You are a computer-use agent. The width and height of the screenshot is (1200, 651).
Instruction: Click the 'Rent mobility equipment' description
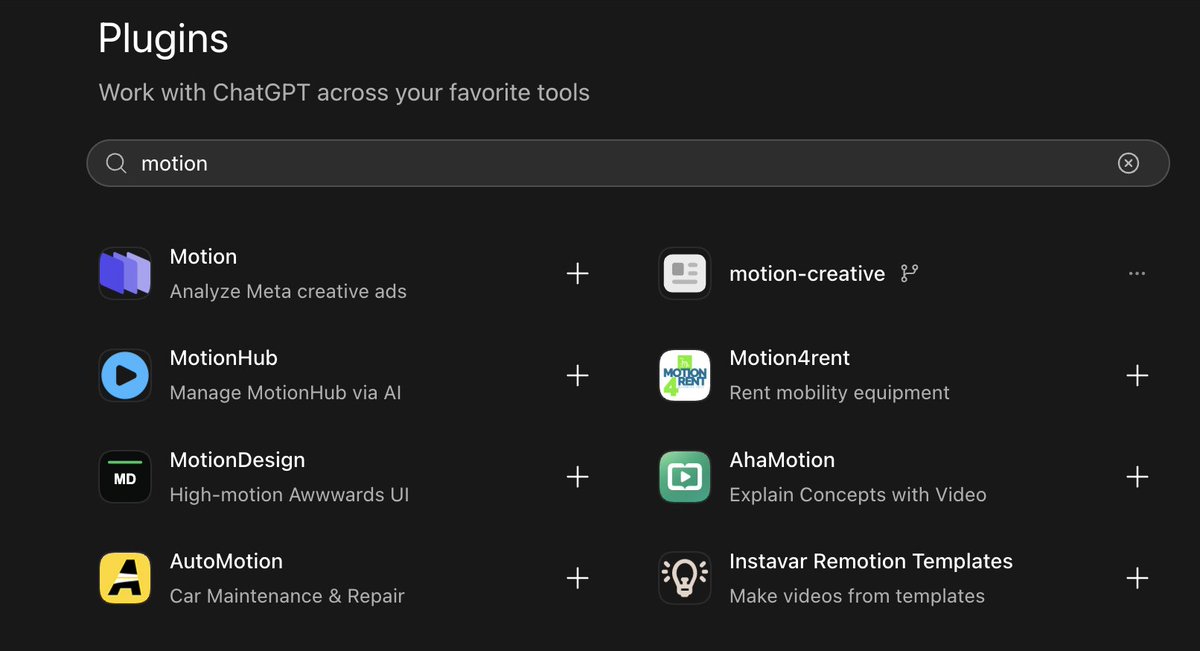tap(839, 393)
